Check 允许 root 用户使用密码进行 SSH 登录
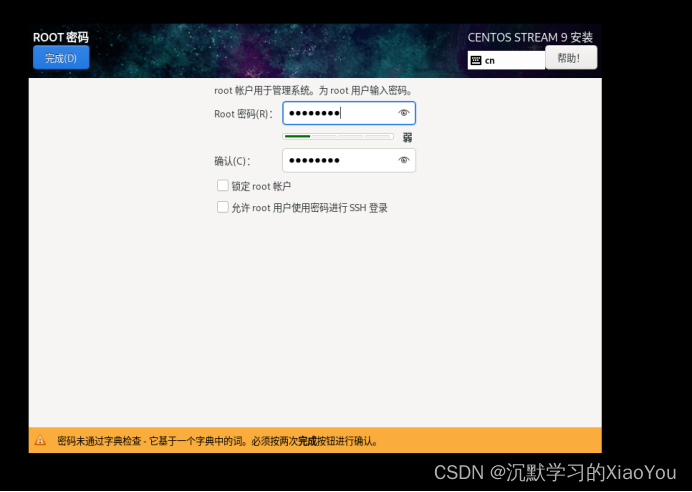Viewport: 692px width, 492px height. 223,207
